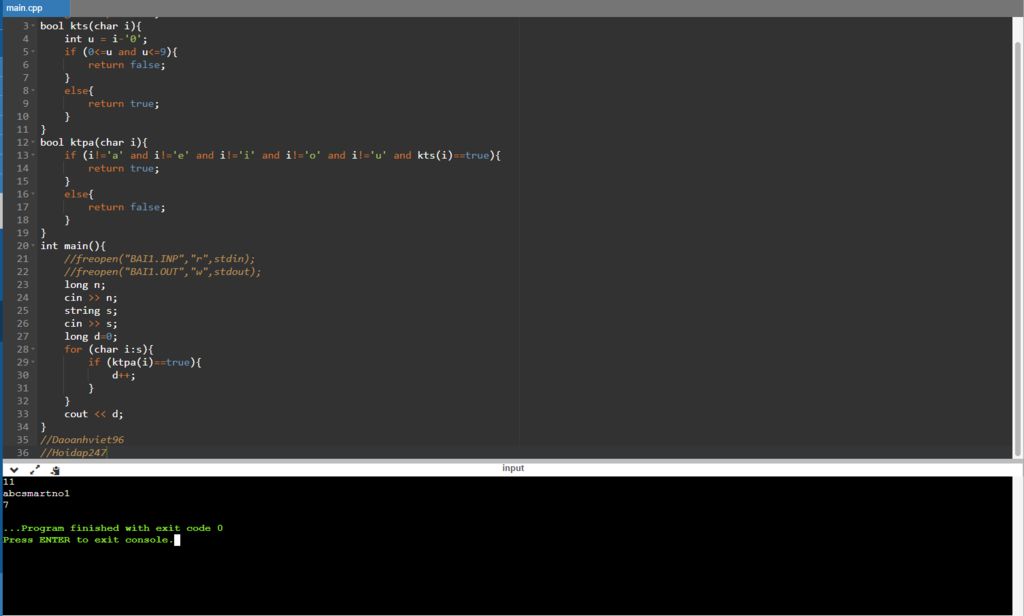Screen dimensions: 1024x616
Task: Select the input tab above console
Action: click(x=512, y=468)
